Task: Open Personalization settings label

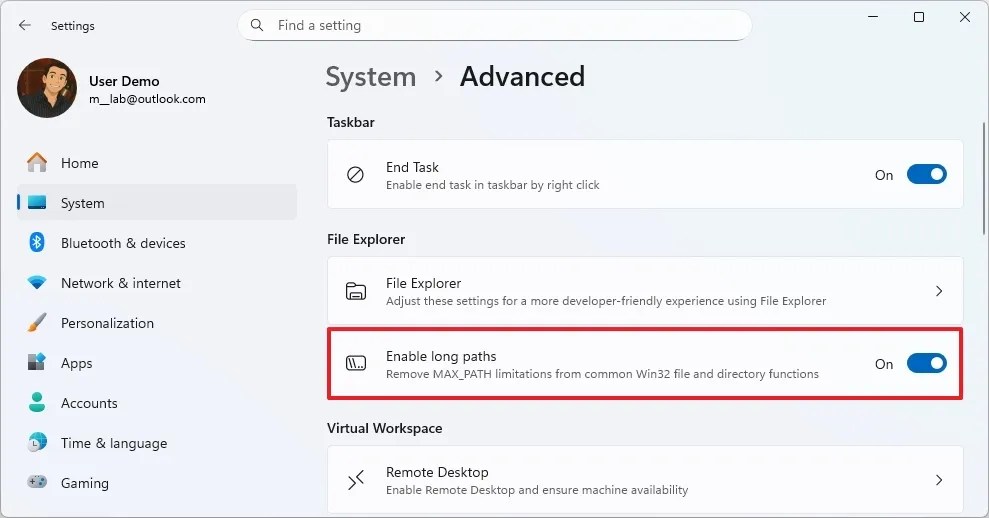Action: (x=107, y=323)
